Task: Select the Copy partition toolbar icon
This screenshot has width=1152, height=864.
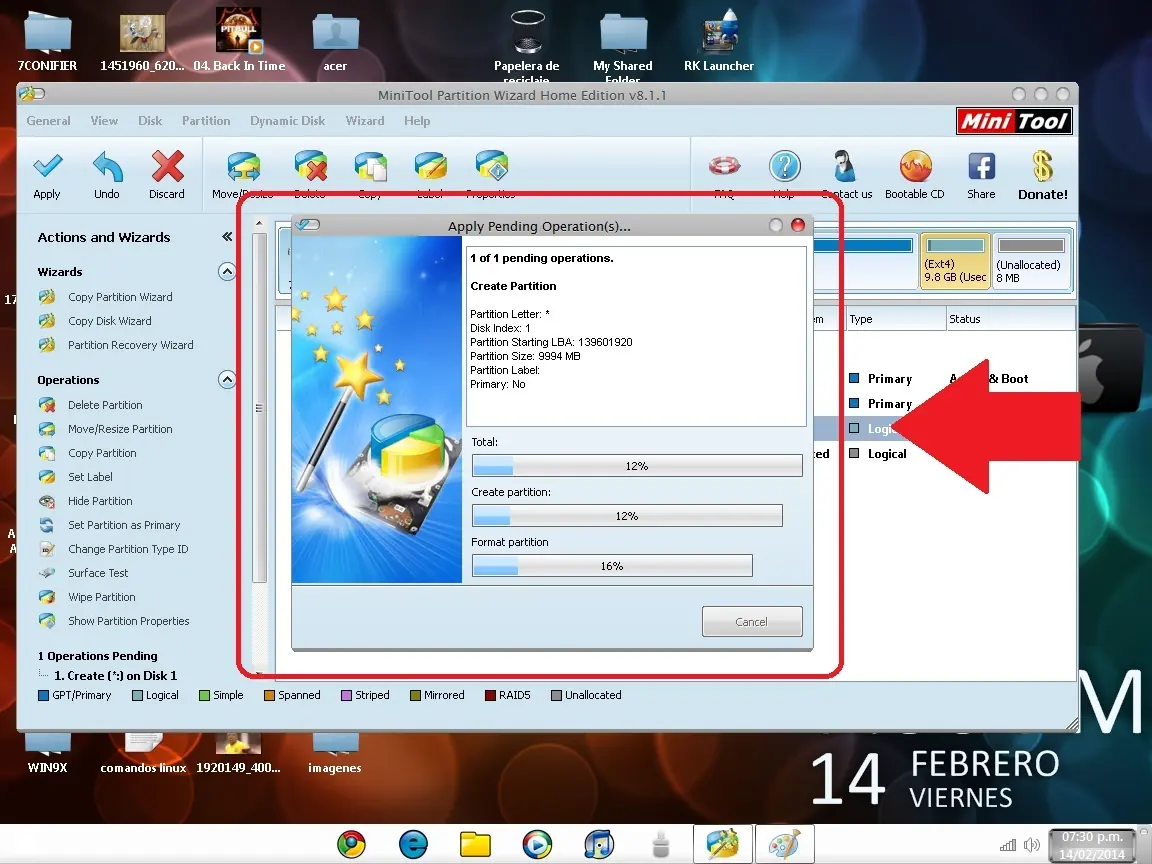Action: (370, 167)
